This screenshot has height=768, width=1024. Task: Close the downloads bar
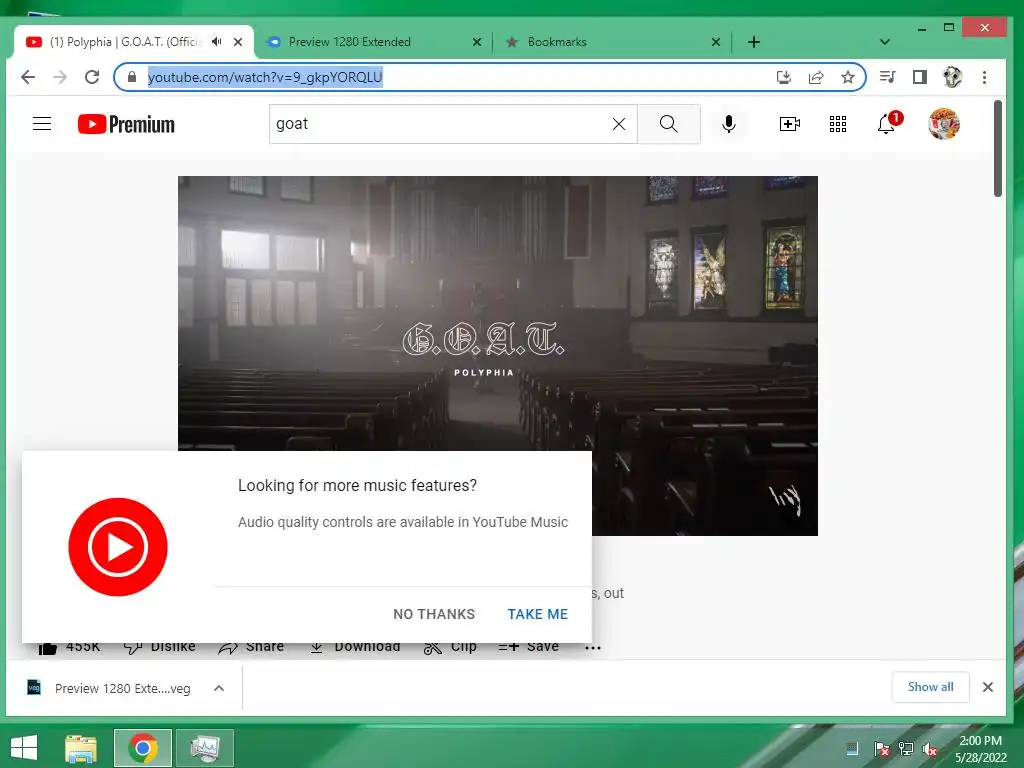click(987, 687)
